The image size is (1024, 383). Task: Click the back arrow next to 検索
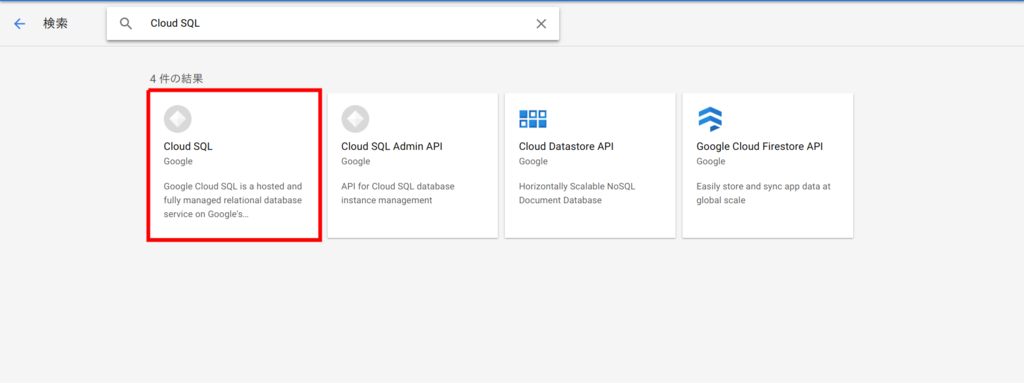(20, 24)
